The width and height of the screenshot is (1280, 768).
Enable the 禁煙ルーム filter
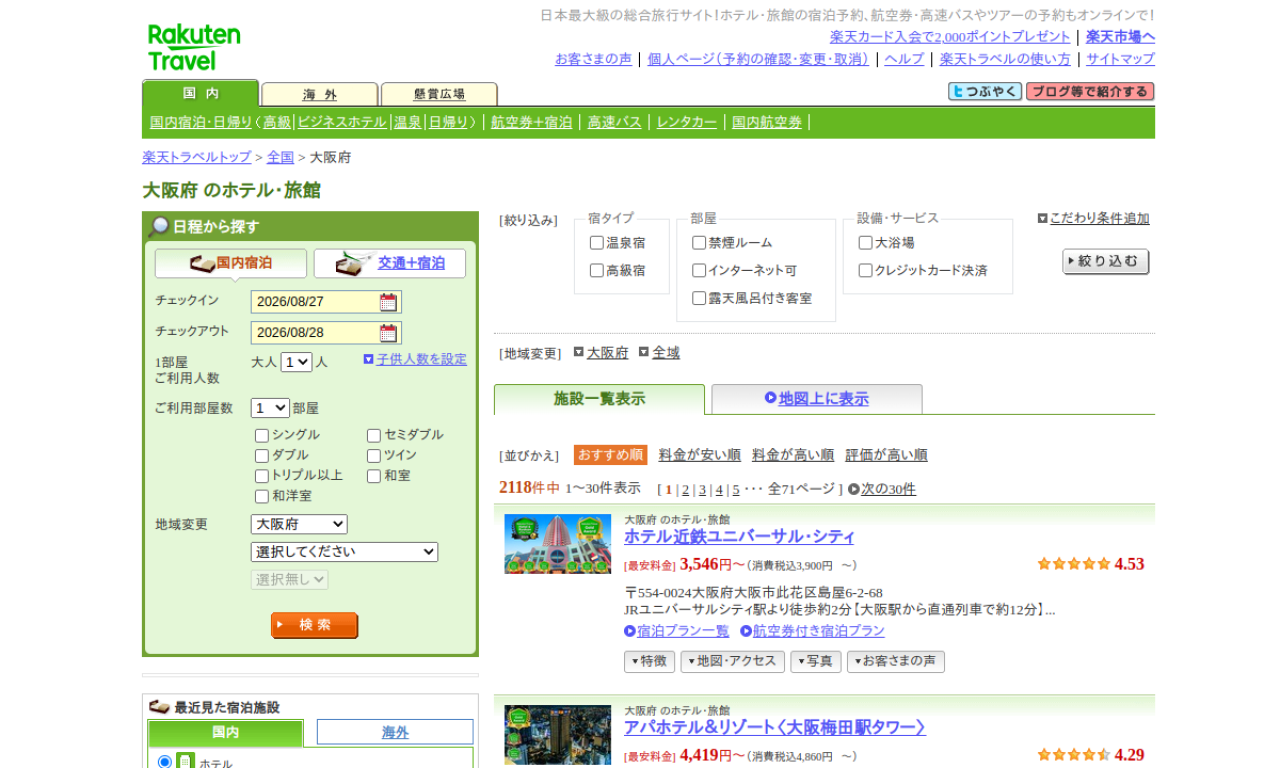click(x=699, y=243)
